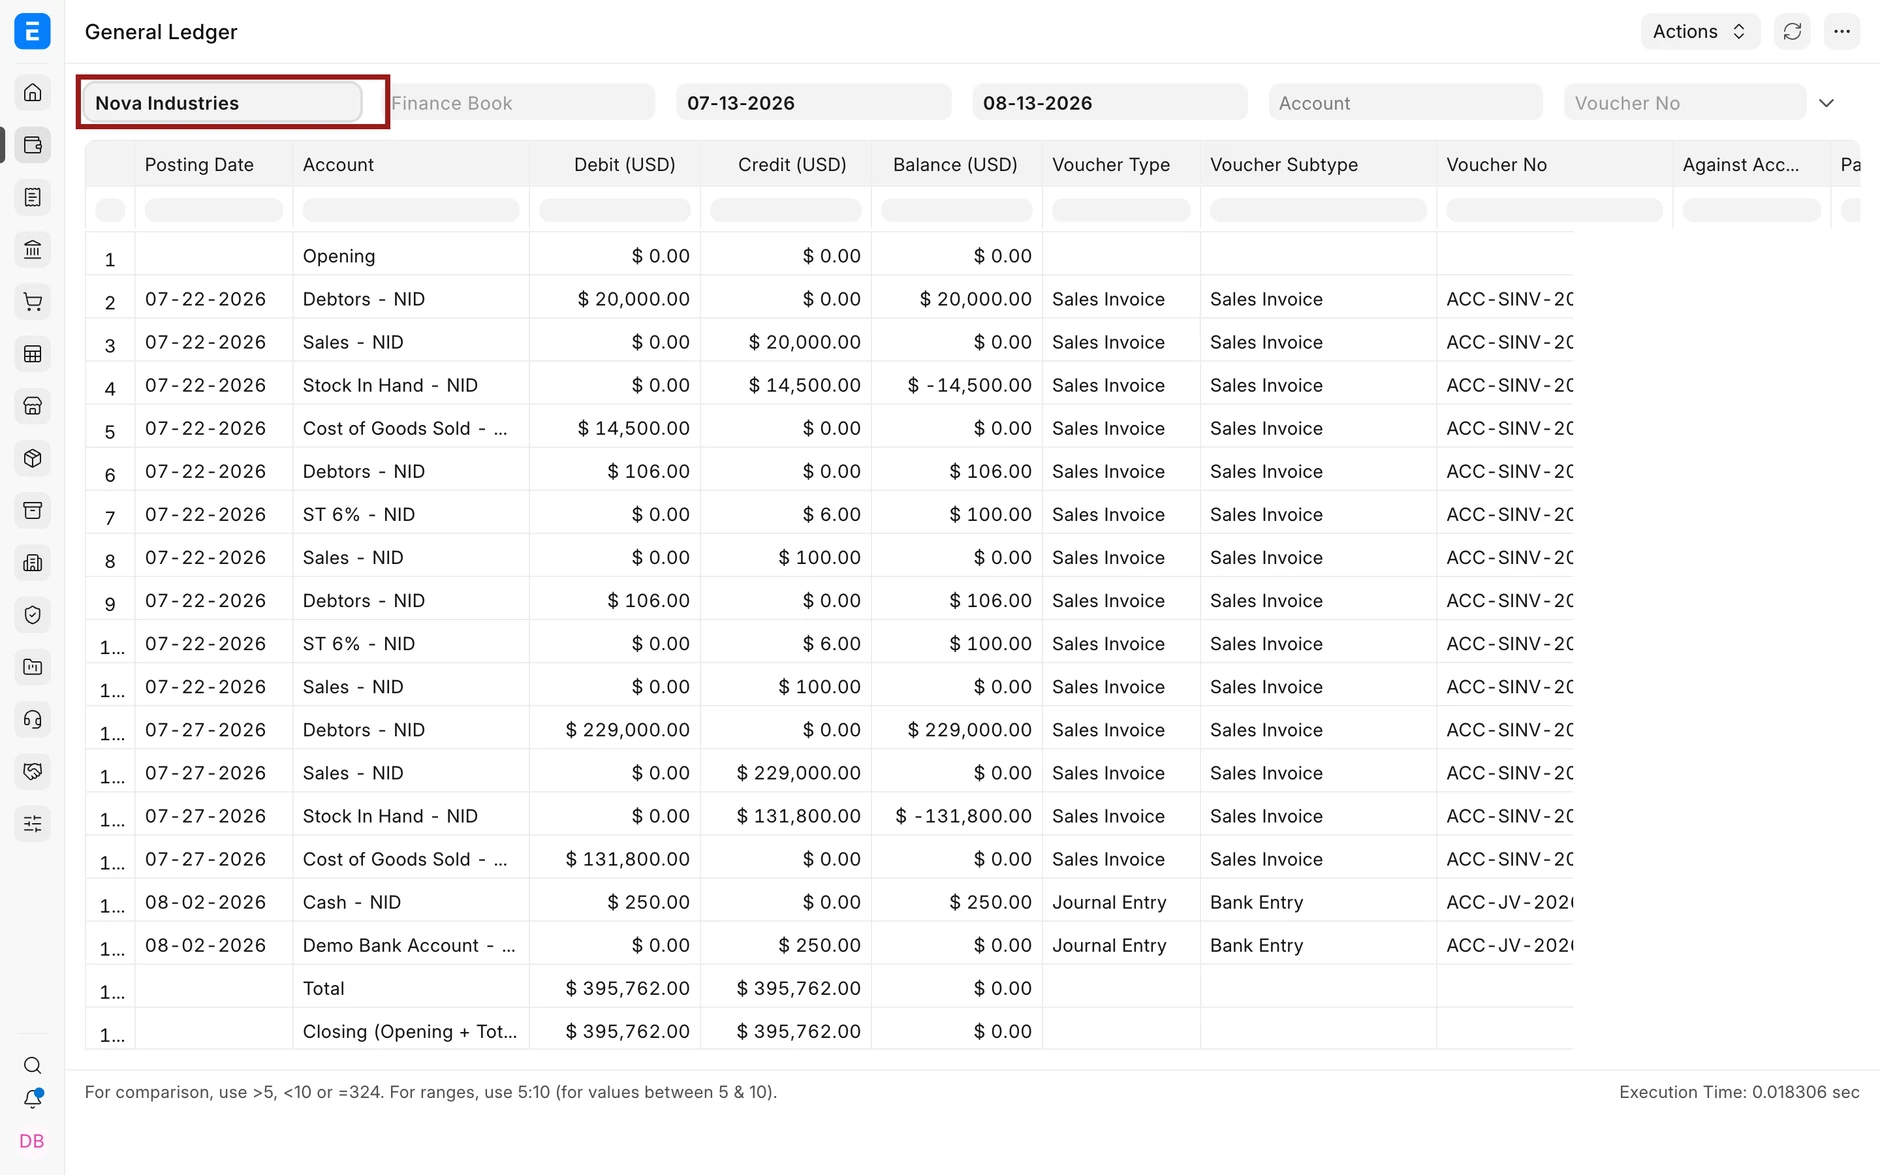1880x1175 pixels.
Task: Open the storefront Selling sidebar icon
Action: (x=33, y=406)
